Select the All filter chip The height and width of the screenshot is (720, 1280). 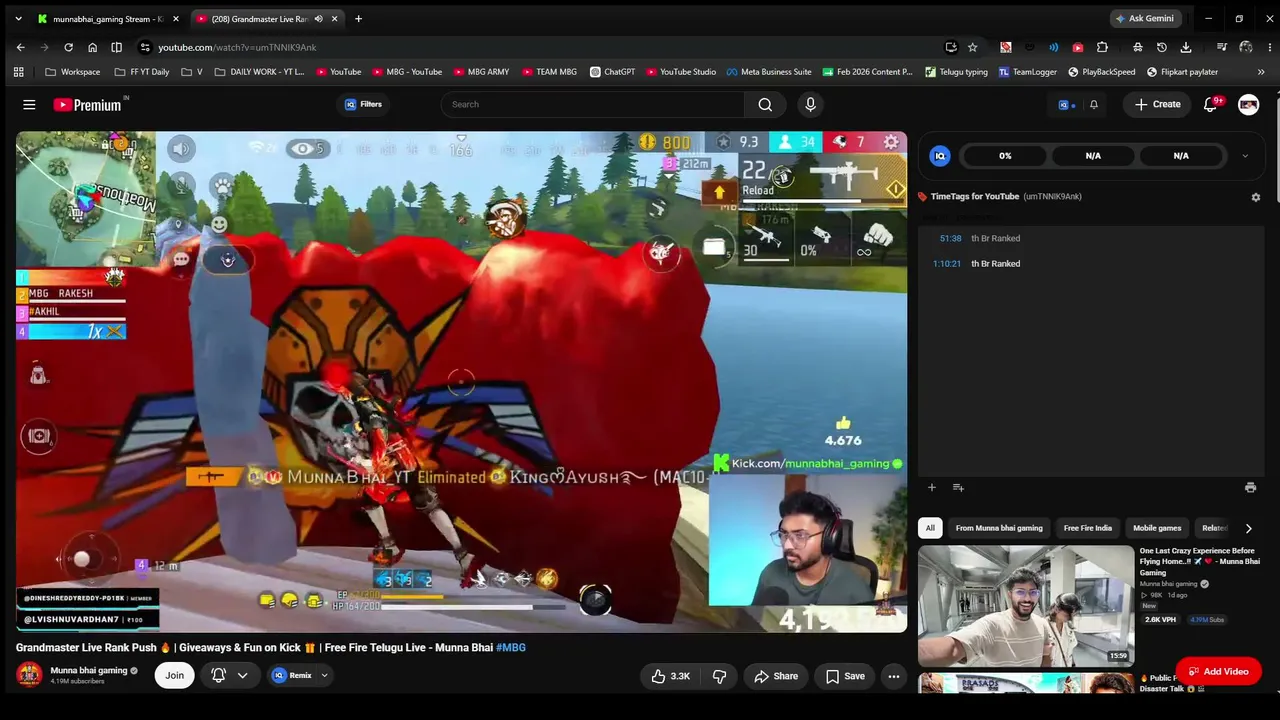930,528
